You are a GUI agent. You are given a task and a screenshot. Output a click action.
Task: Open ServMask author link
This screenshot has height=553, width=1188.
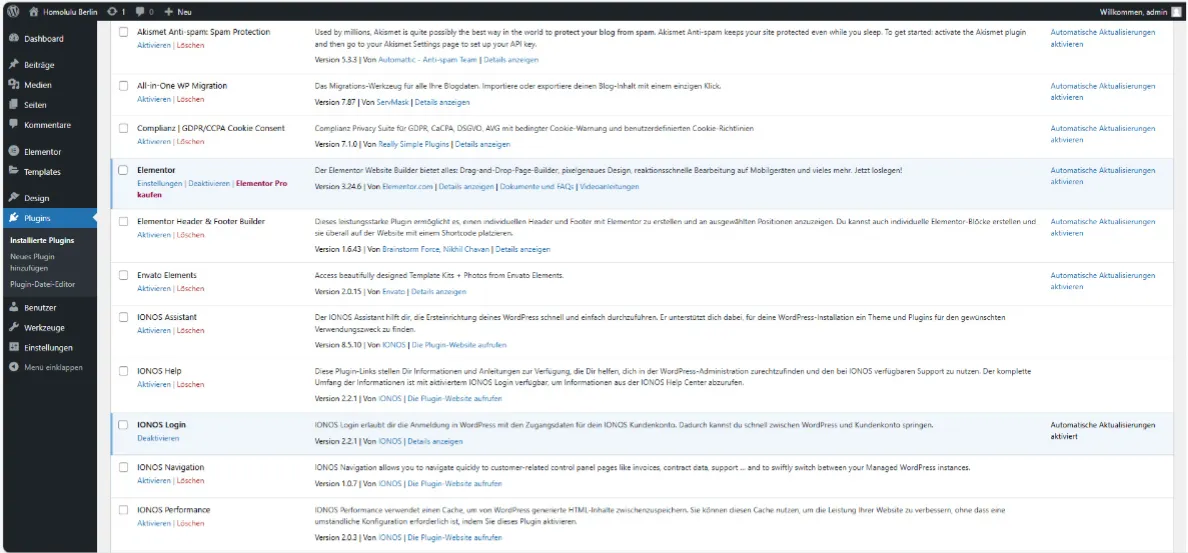click(392, 102)
